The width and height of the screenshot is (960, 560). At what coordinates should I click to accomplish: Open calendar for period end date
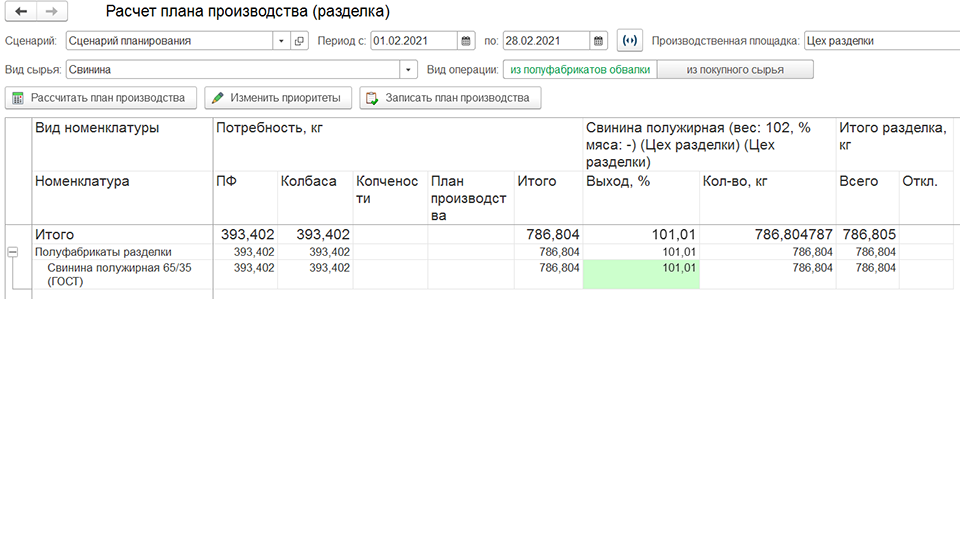pyautogui.click(x=598, y=41)
